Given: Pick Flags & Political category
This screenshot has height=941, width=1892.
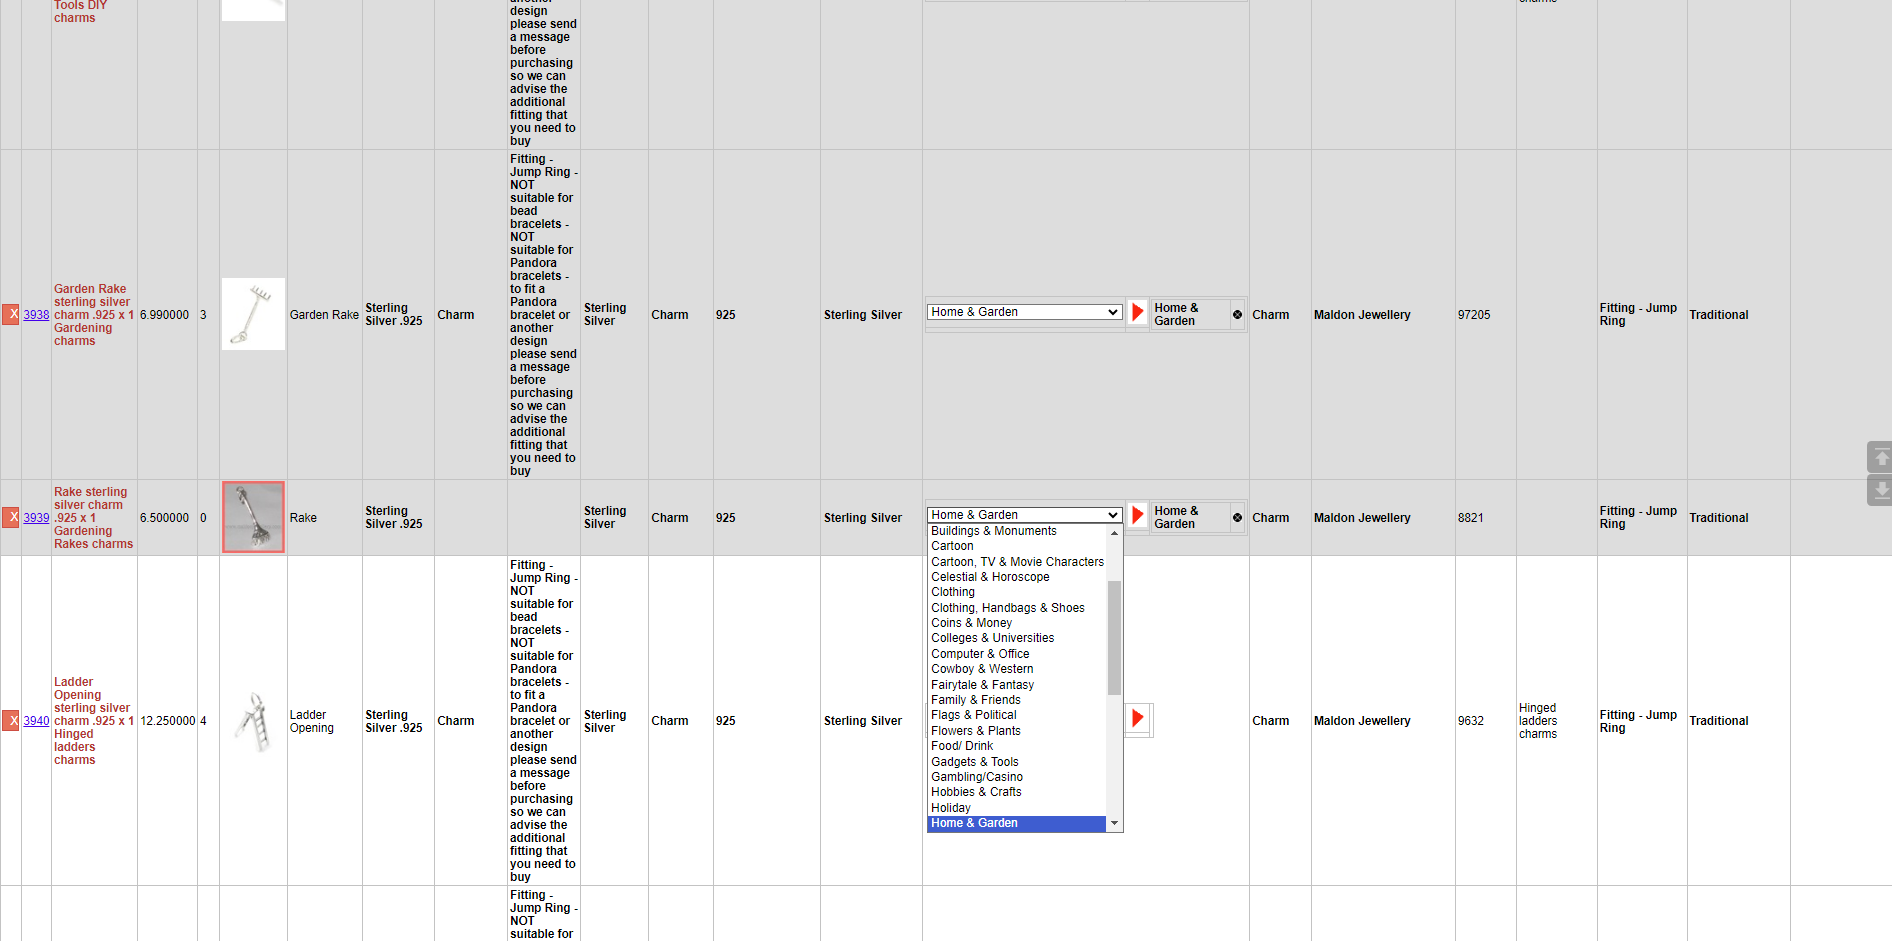Looking at the screenshot, I should 1016,715.
